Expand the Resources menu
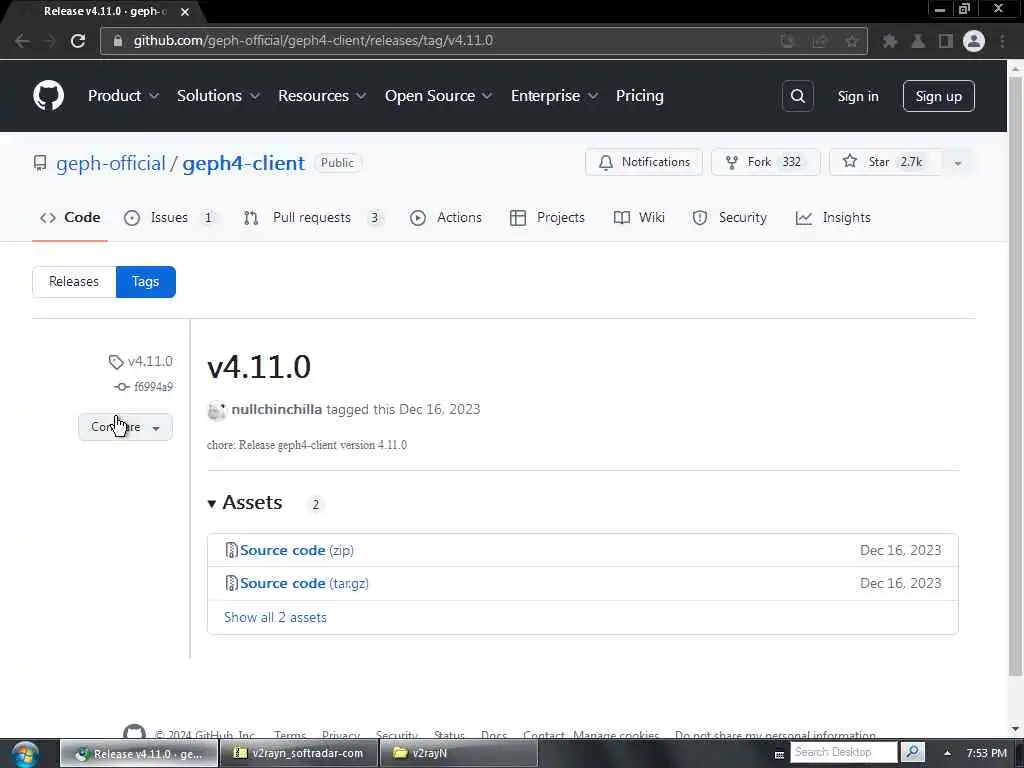 (x=322, y=96)
